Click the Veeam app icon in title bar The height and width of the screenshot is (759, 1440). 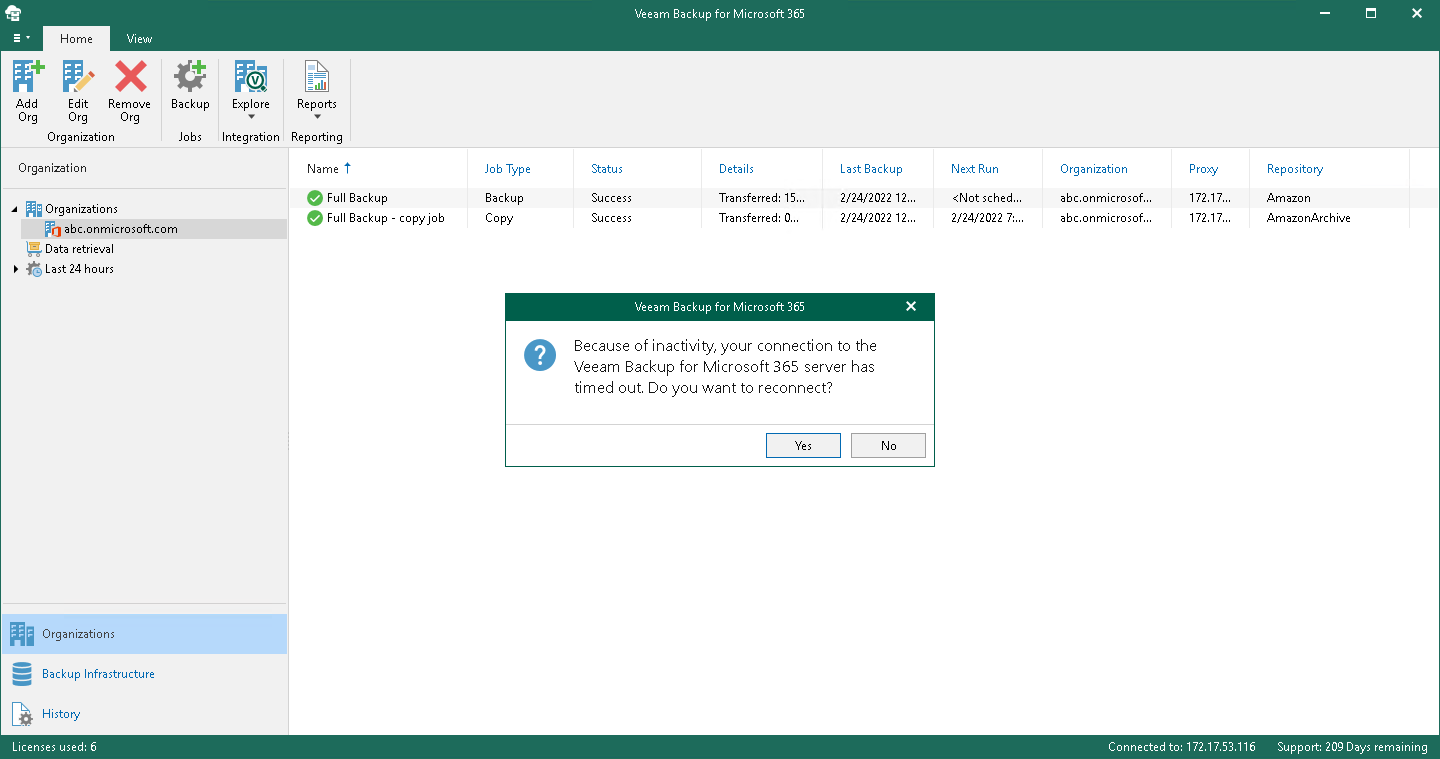14,14
